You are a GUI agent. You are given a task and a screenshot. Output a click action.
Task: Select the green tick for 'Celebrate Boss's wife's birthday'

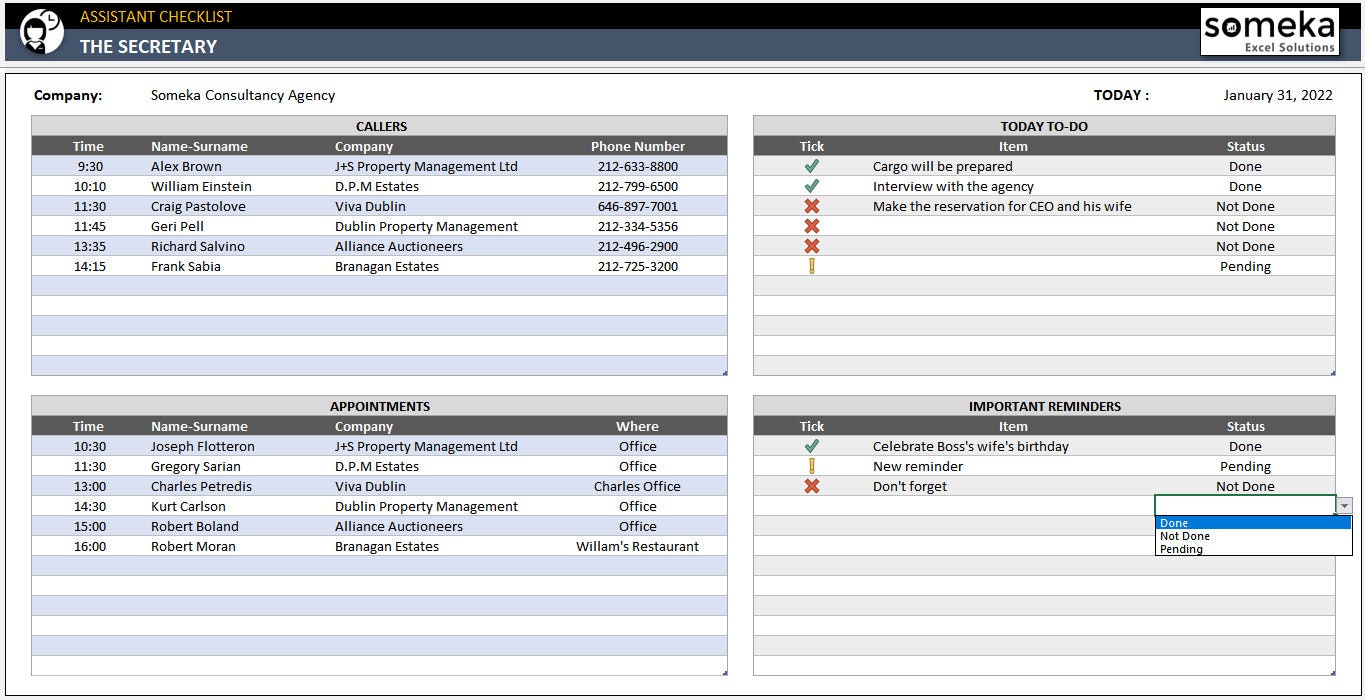811,446
